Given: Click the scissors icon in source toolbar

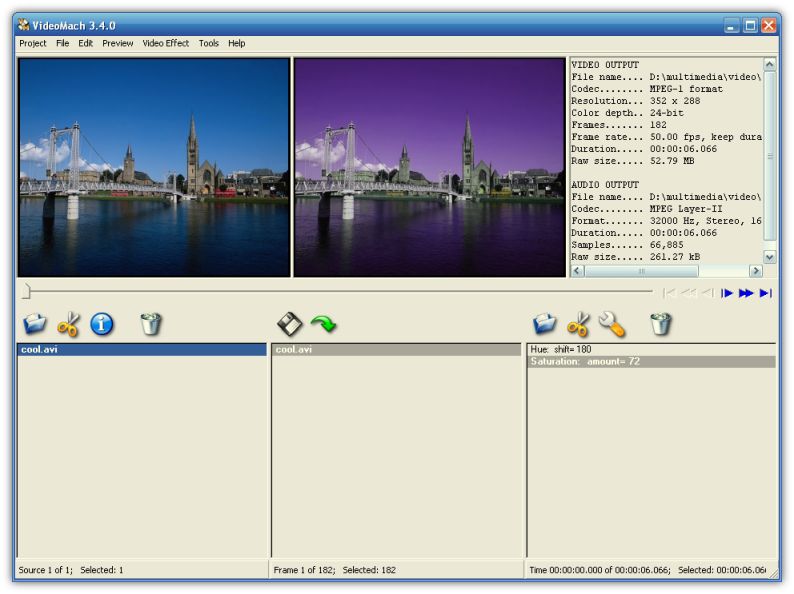Looking at the screenshot, I should click(68, 324).
